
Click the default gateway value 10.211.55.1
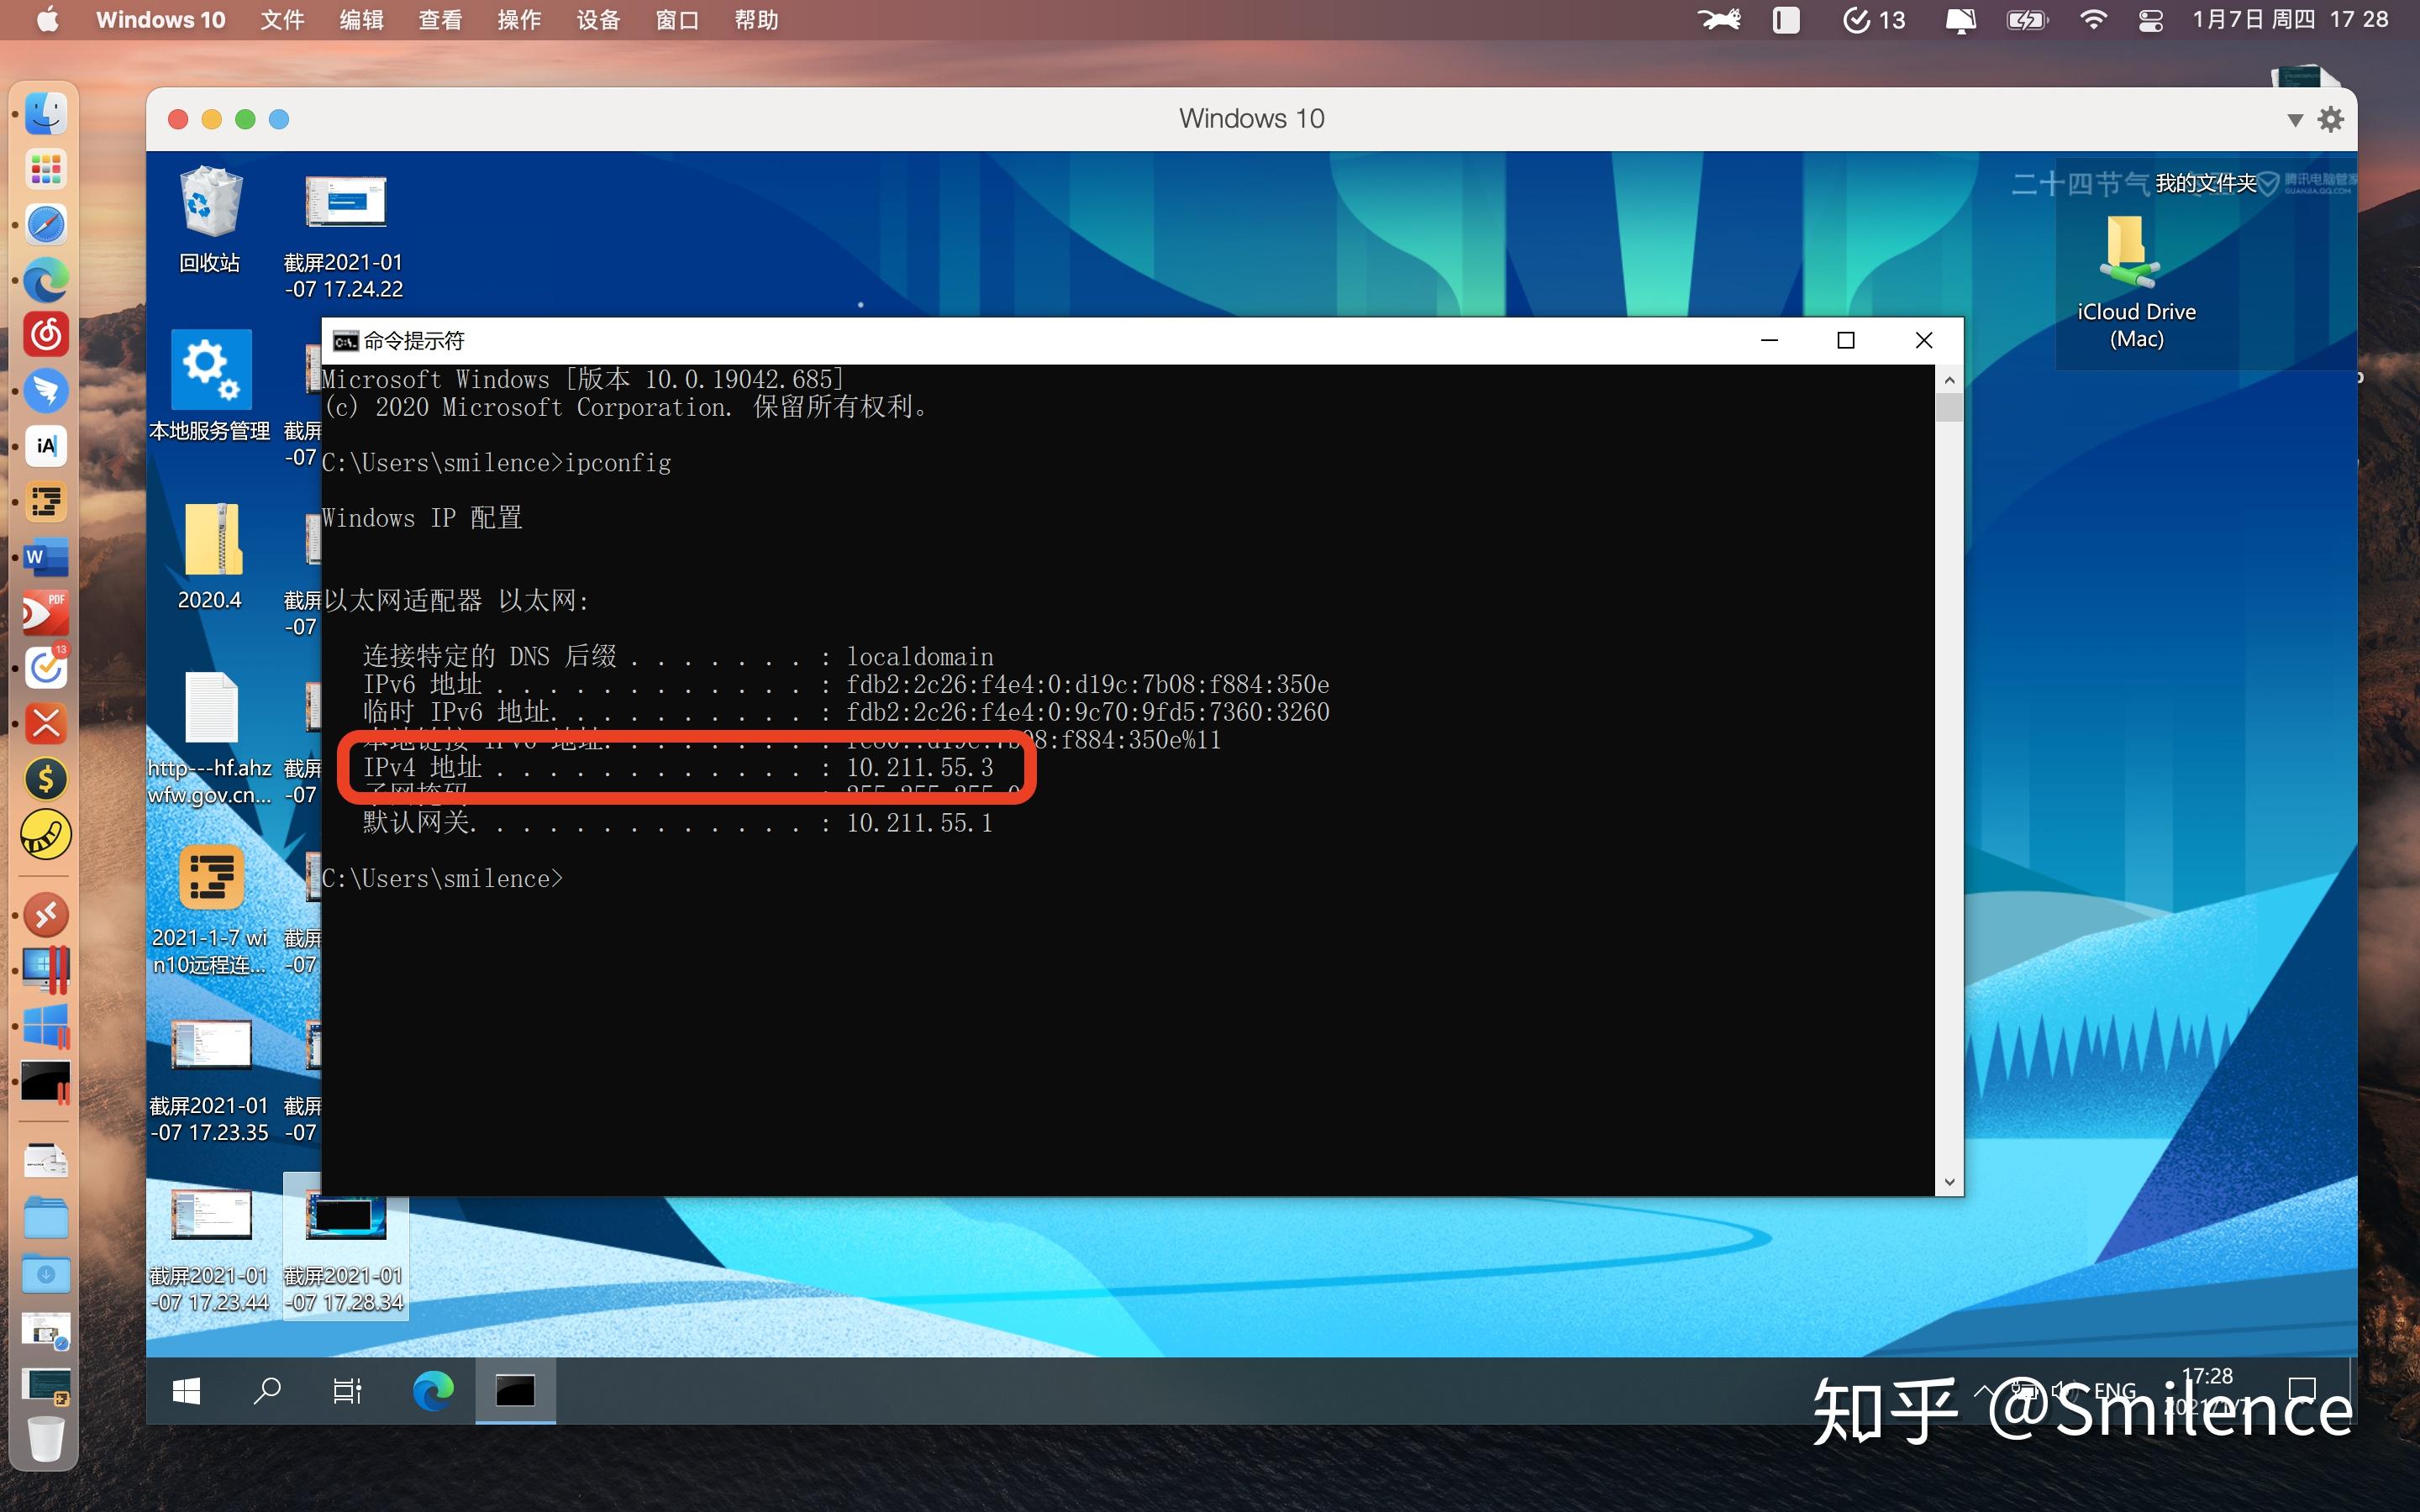point(920,823)
